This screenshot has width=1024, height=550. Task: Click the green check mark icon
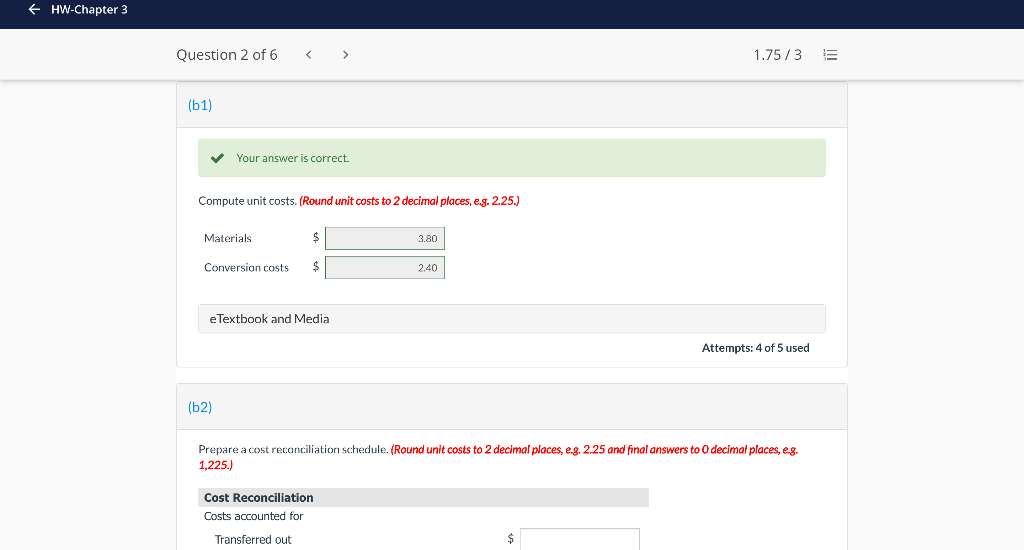click(217, 158)
